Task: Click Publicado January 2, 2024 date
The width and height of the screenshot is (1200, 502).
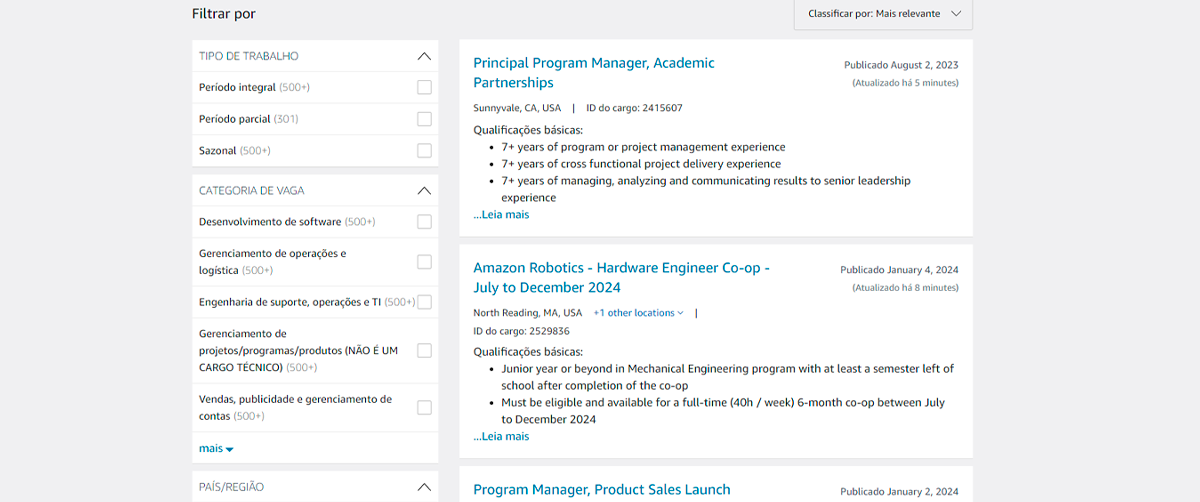Action: pyautogui.click(x=899, y=492)
